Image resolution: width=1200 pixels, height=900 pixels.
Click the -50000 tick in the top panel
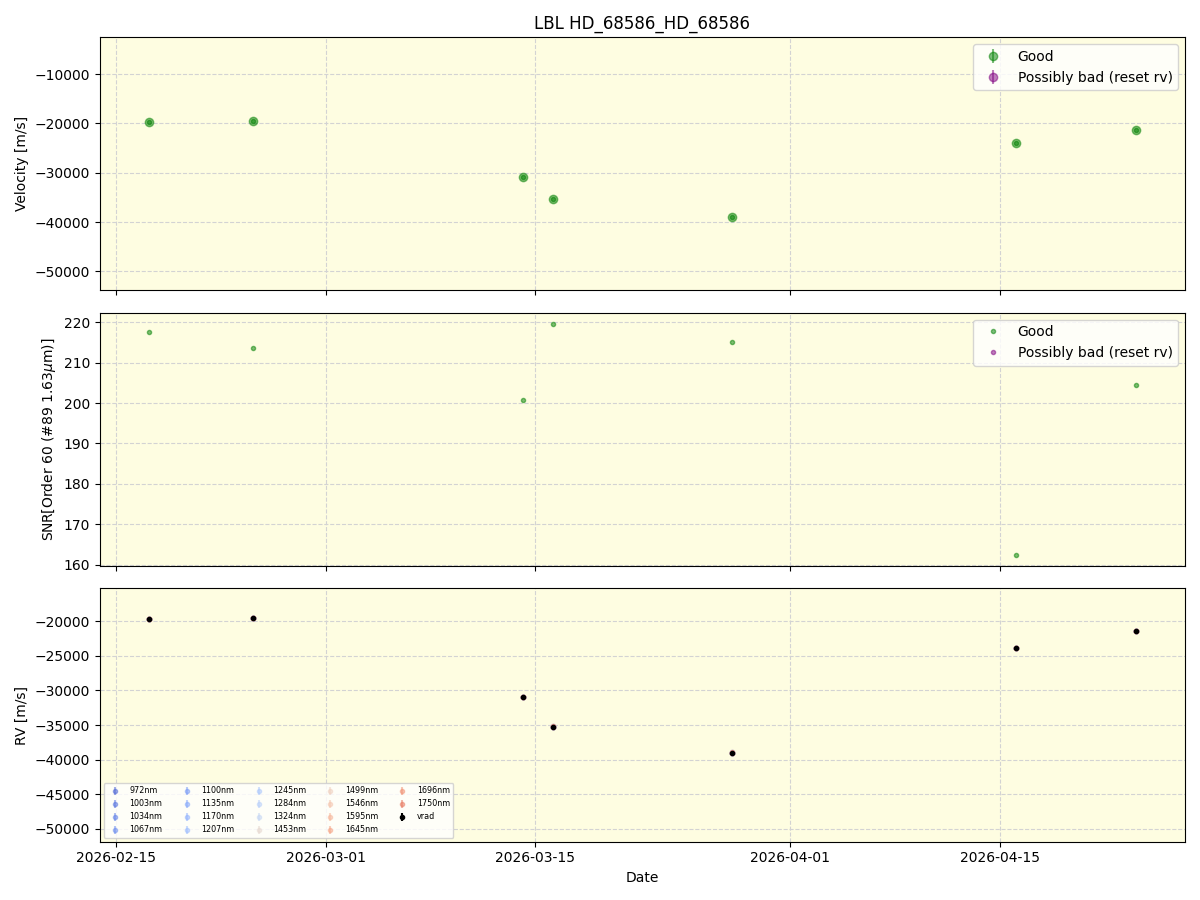pyautogui.click(x=64, y=272)
